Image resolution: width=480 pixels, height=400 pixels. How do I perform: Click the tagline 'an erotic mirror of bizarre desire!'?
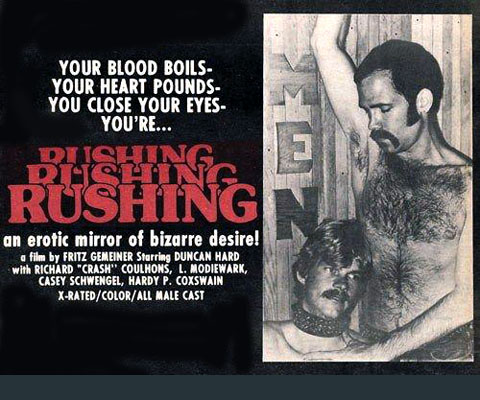pyautogui.click(x=131, y=240)
